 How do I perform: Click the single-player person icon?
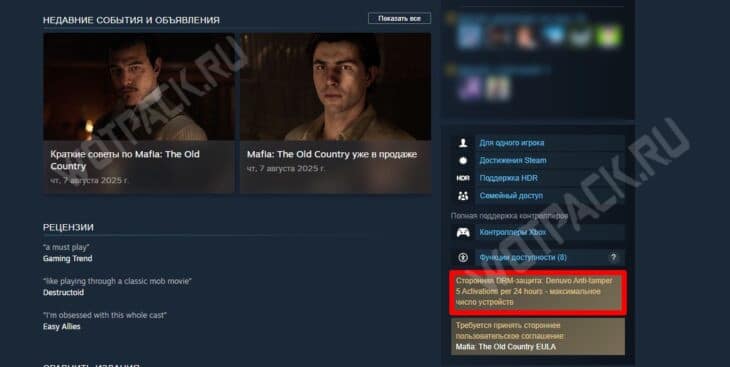click(463, 143)
